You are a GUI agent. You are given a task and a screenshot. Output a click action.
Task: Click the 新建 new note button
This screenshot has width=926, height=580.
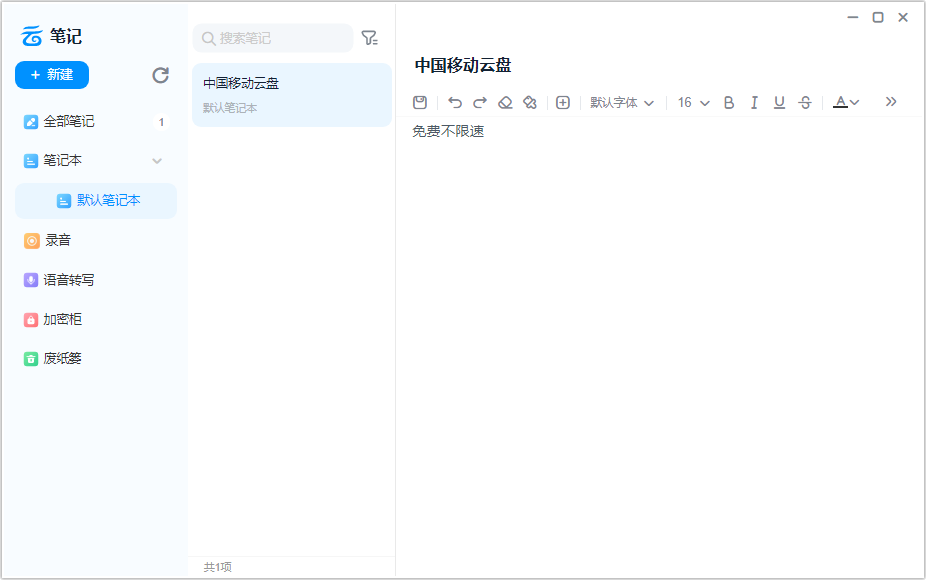(x=51, y=75)
